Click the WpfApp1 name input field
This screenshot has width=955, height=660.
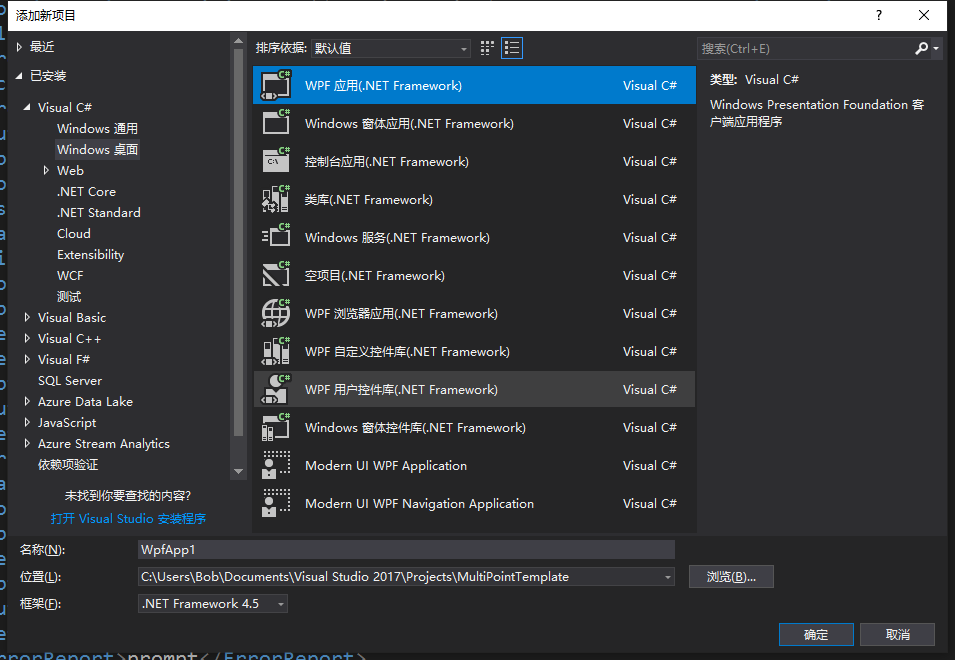tap(400, 549)
